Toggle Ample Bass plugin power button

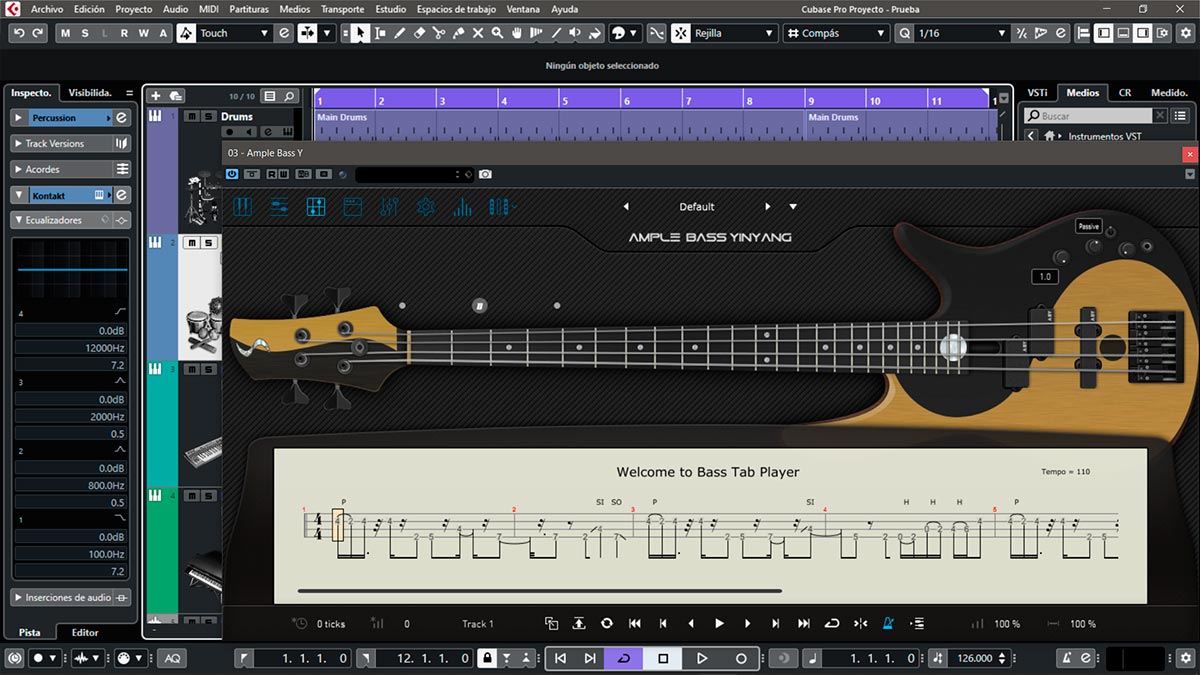pos(232,174)
